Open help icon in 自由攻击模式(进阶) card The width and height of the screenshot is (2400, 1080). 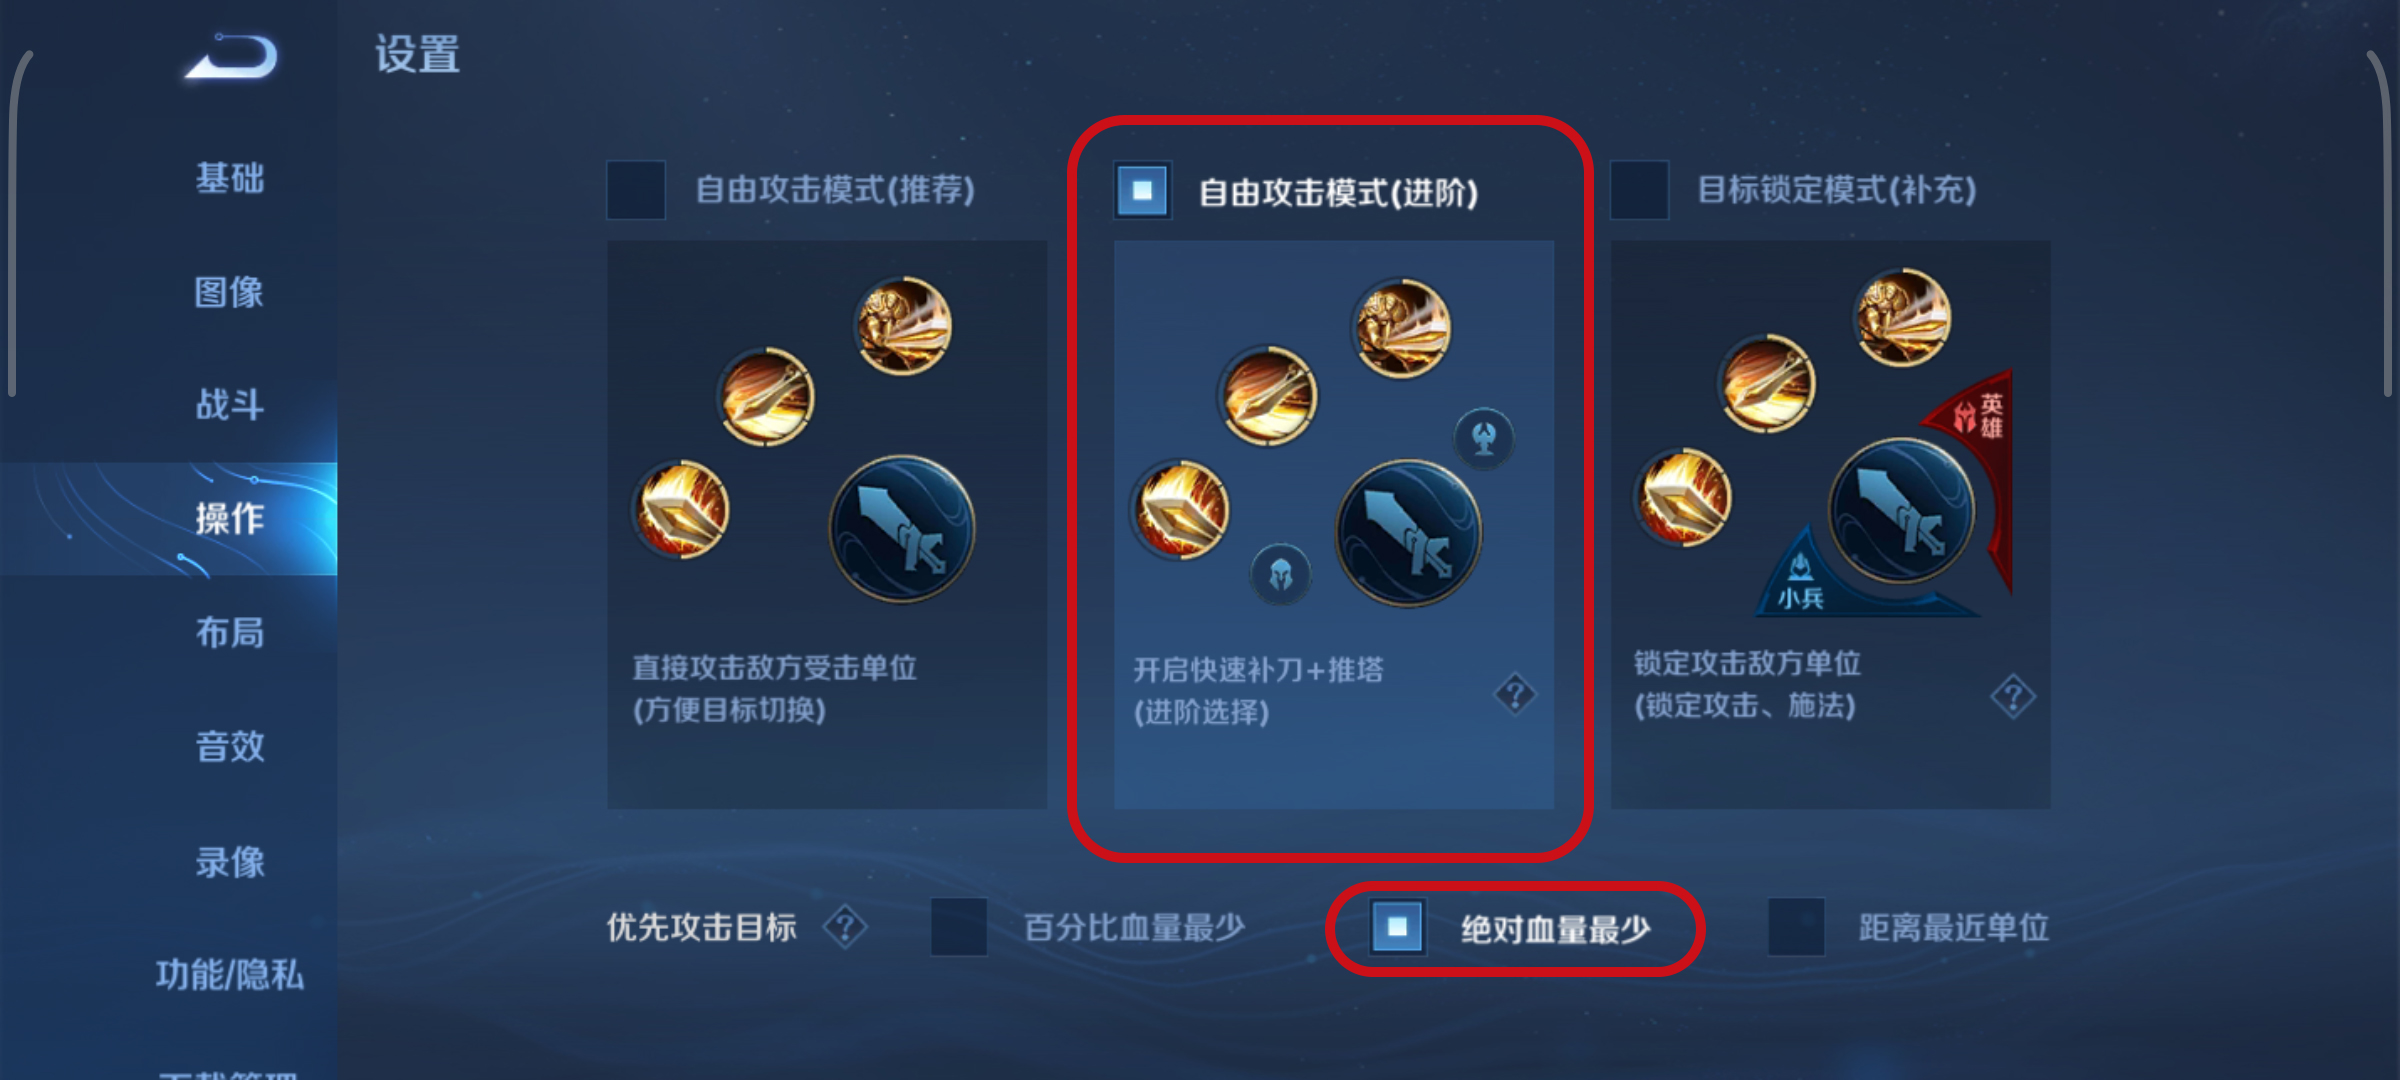pos(1515,693)
